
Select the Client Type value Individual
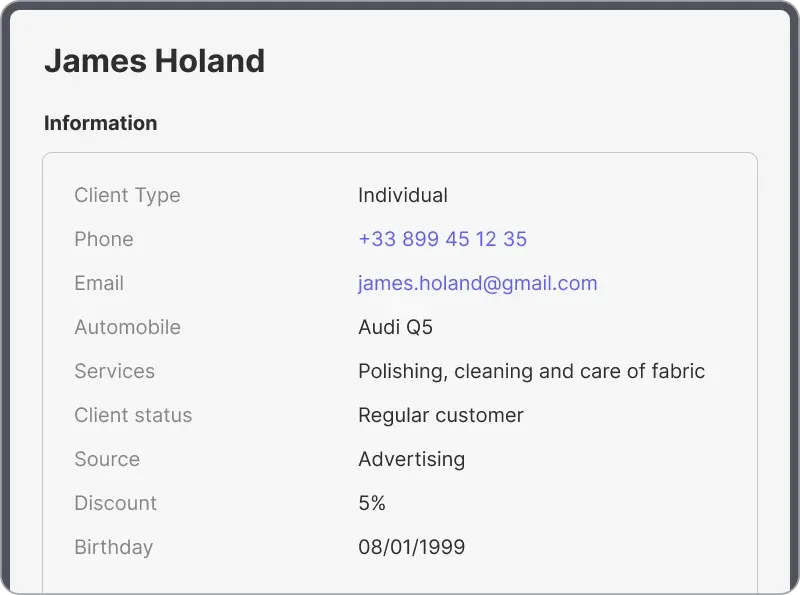[403, 195]
